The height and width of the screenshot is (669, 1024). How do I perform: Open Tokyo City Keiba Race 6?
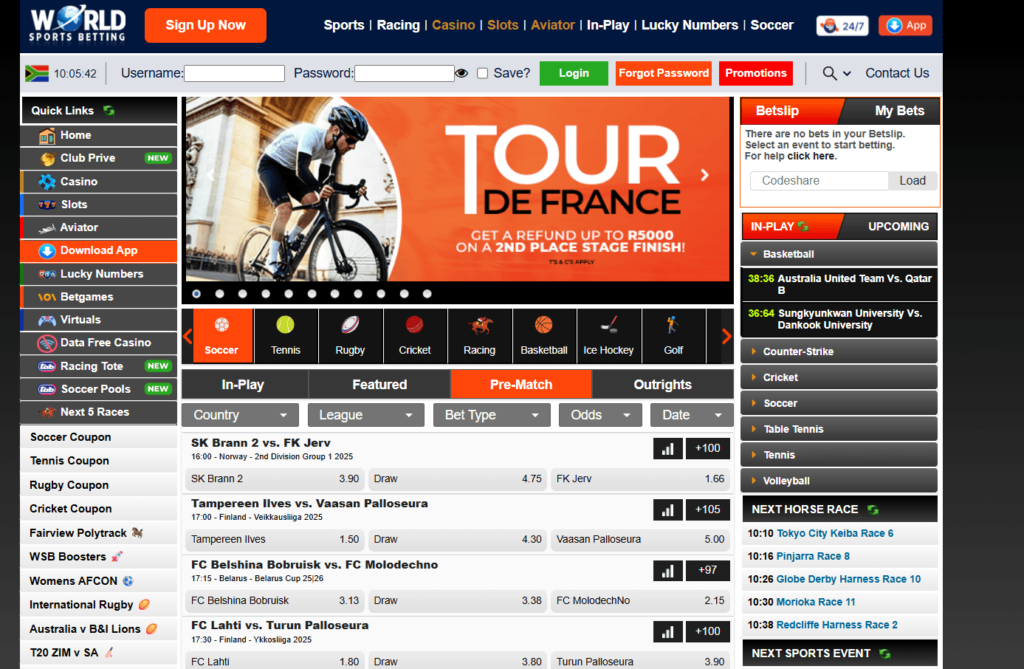pyautogui.click(x=835, y=533)
